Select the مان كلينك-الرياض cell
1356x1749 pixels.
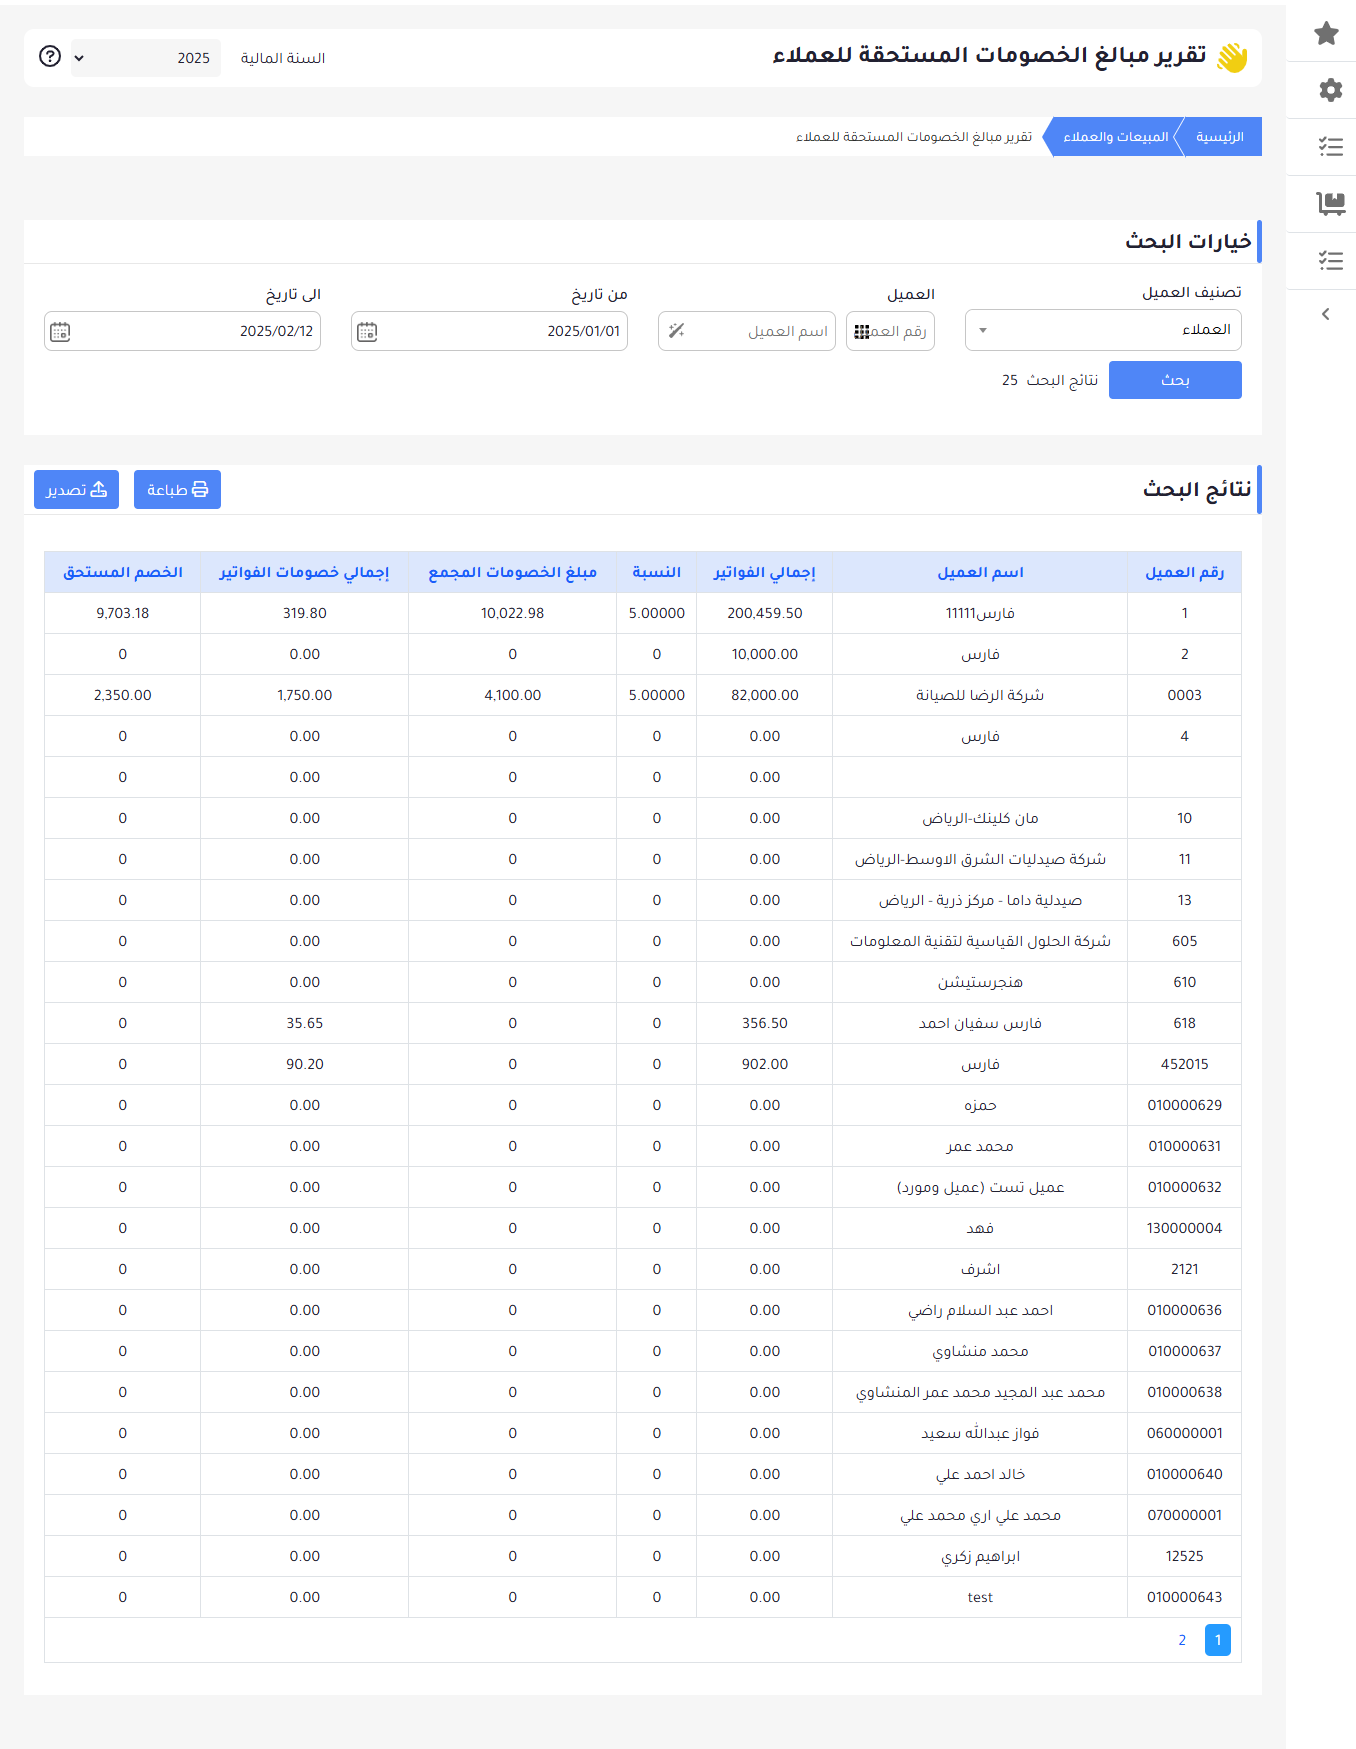980,818
